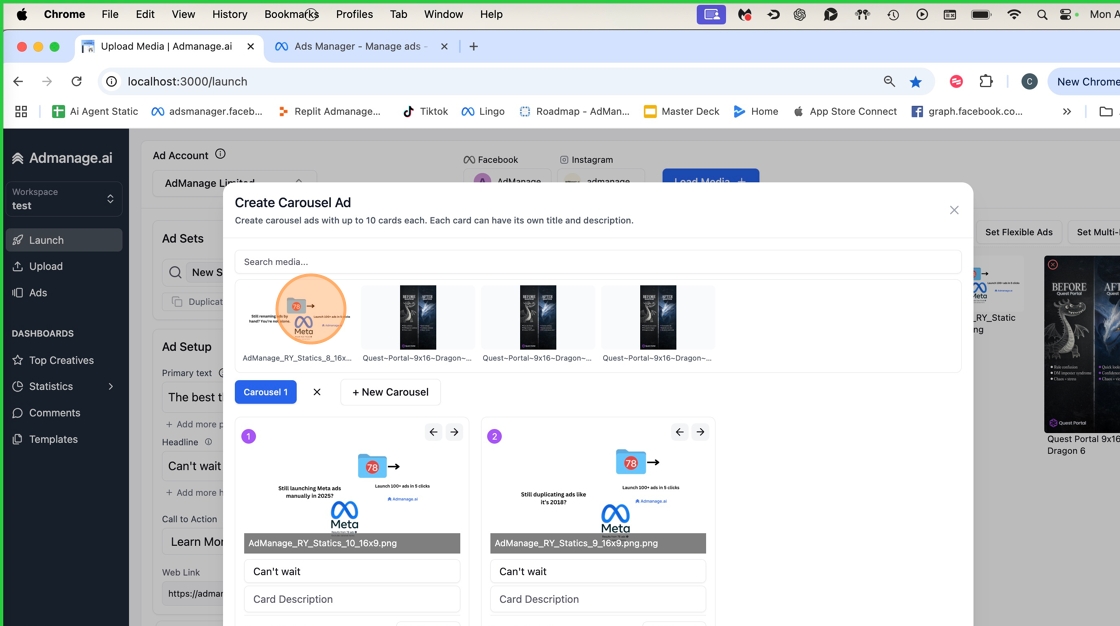
Task: Open the Profiles menu
Action: 354,14
